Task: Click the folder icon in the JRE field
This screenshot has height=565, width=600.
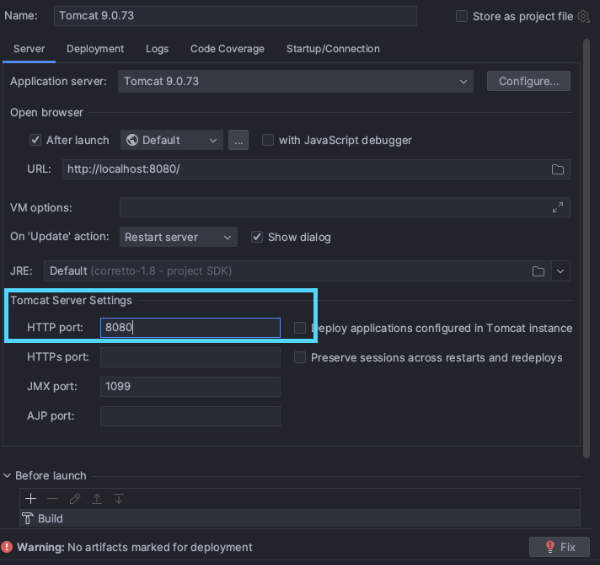Action: (x=538, y=271)
